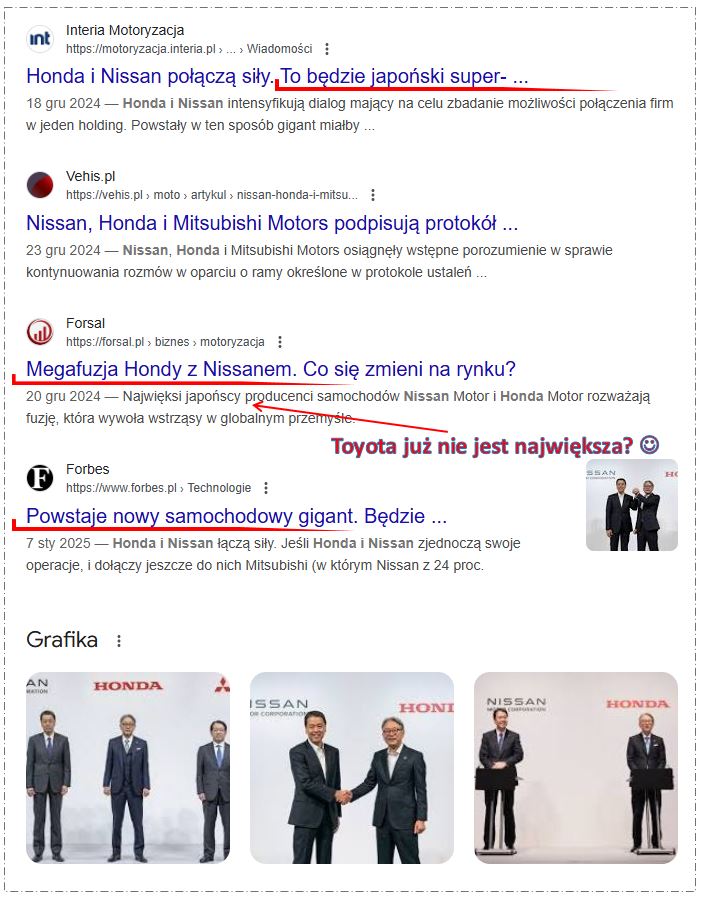The width and height of the screenshot is (702, 899).
Task: Click the Interia Motoryzacja site favicon
Action: pos(40,39)
